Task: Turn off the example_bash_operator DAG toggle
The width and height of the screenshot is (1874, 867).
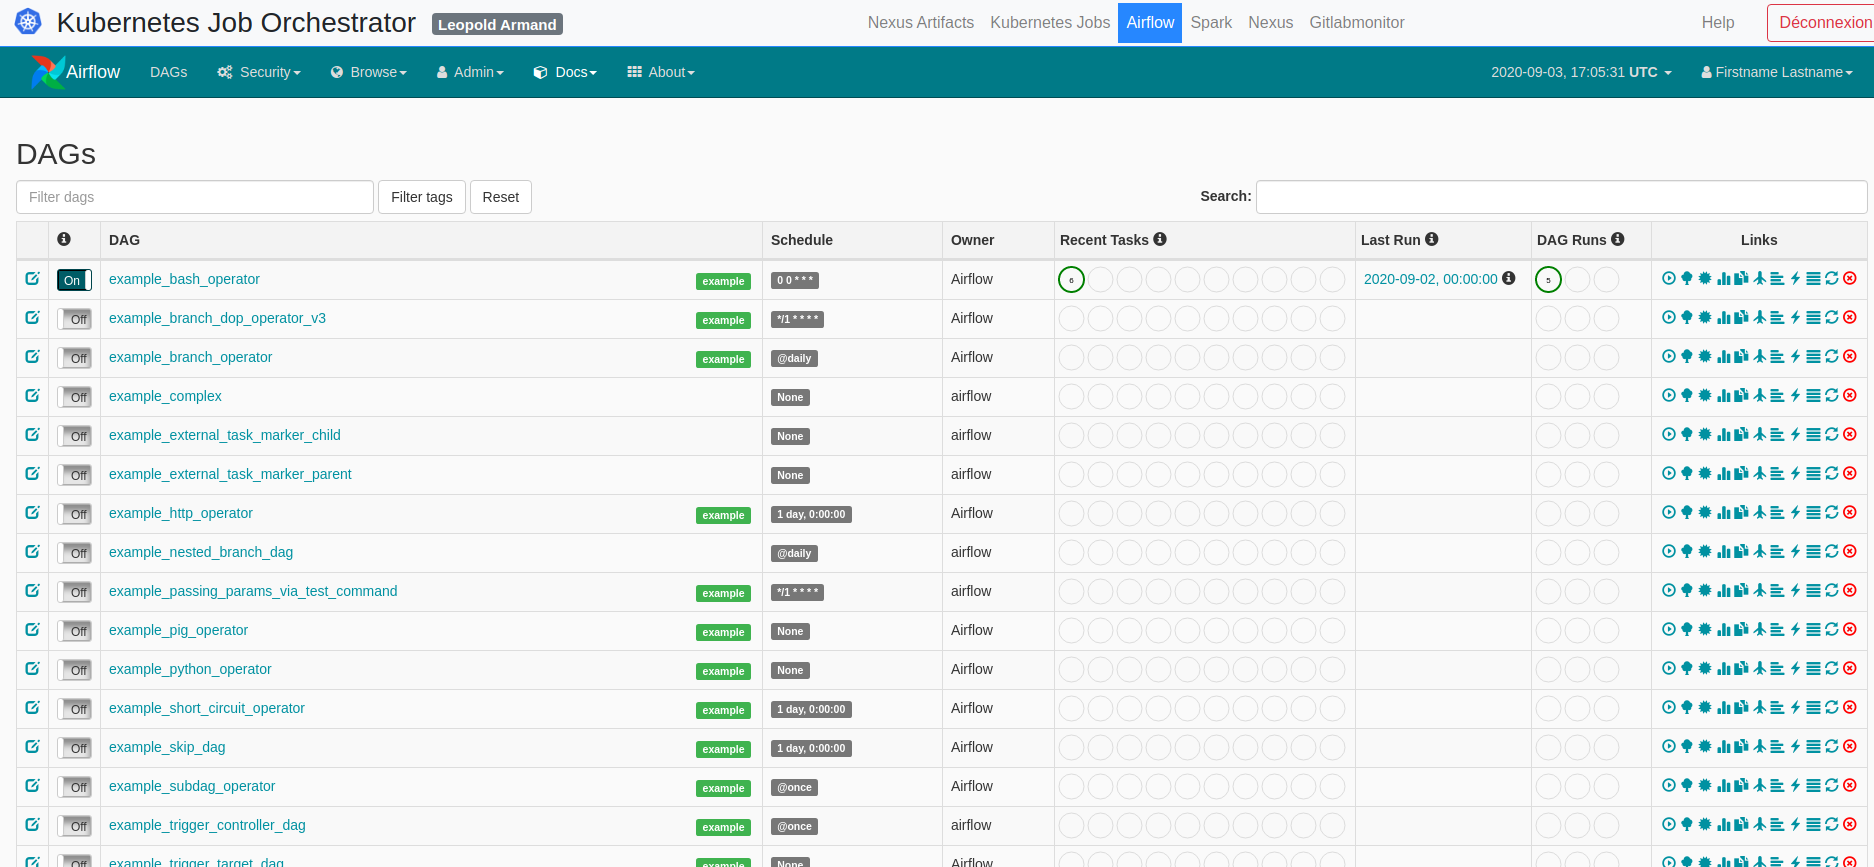Action: pyautogui.click(x=74, y=280)
